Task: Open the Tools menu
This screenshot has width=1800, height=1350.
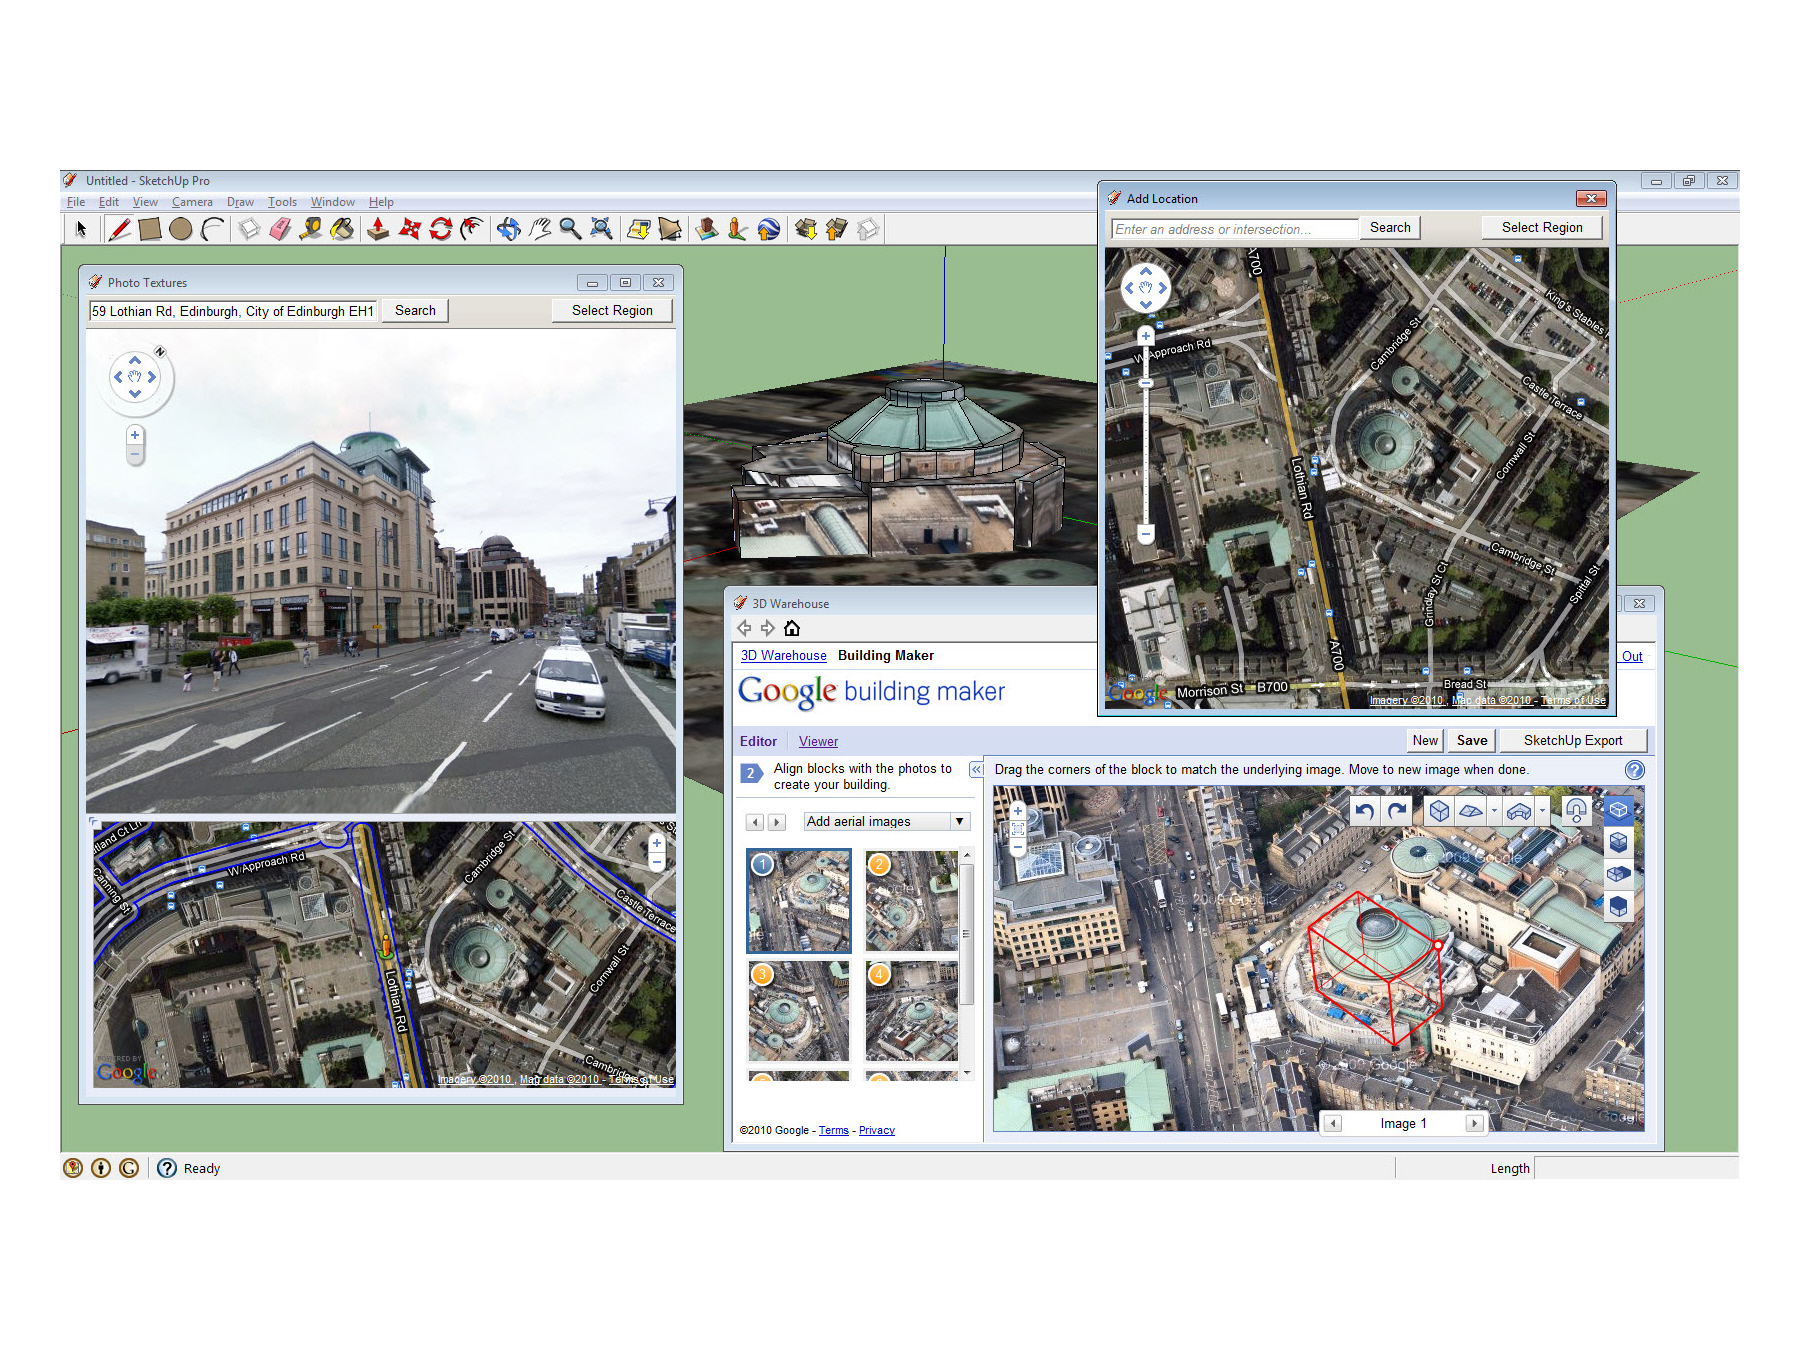Action: [282, 202]
